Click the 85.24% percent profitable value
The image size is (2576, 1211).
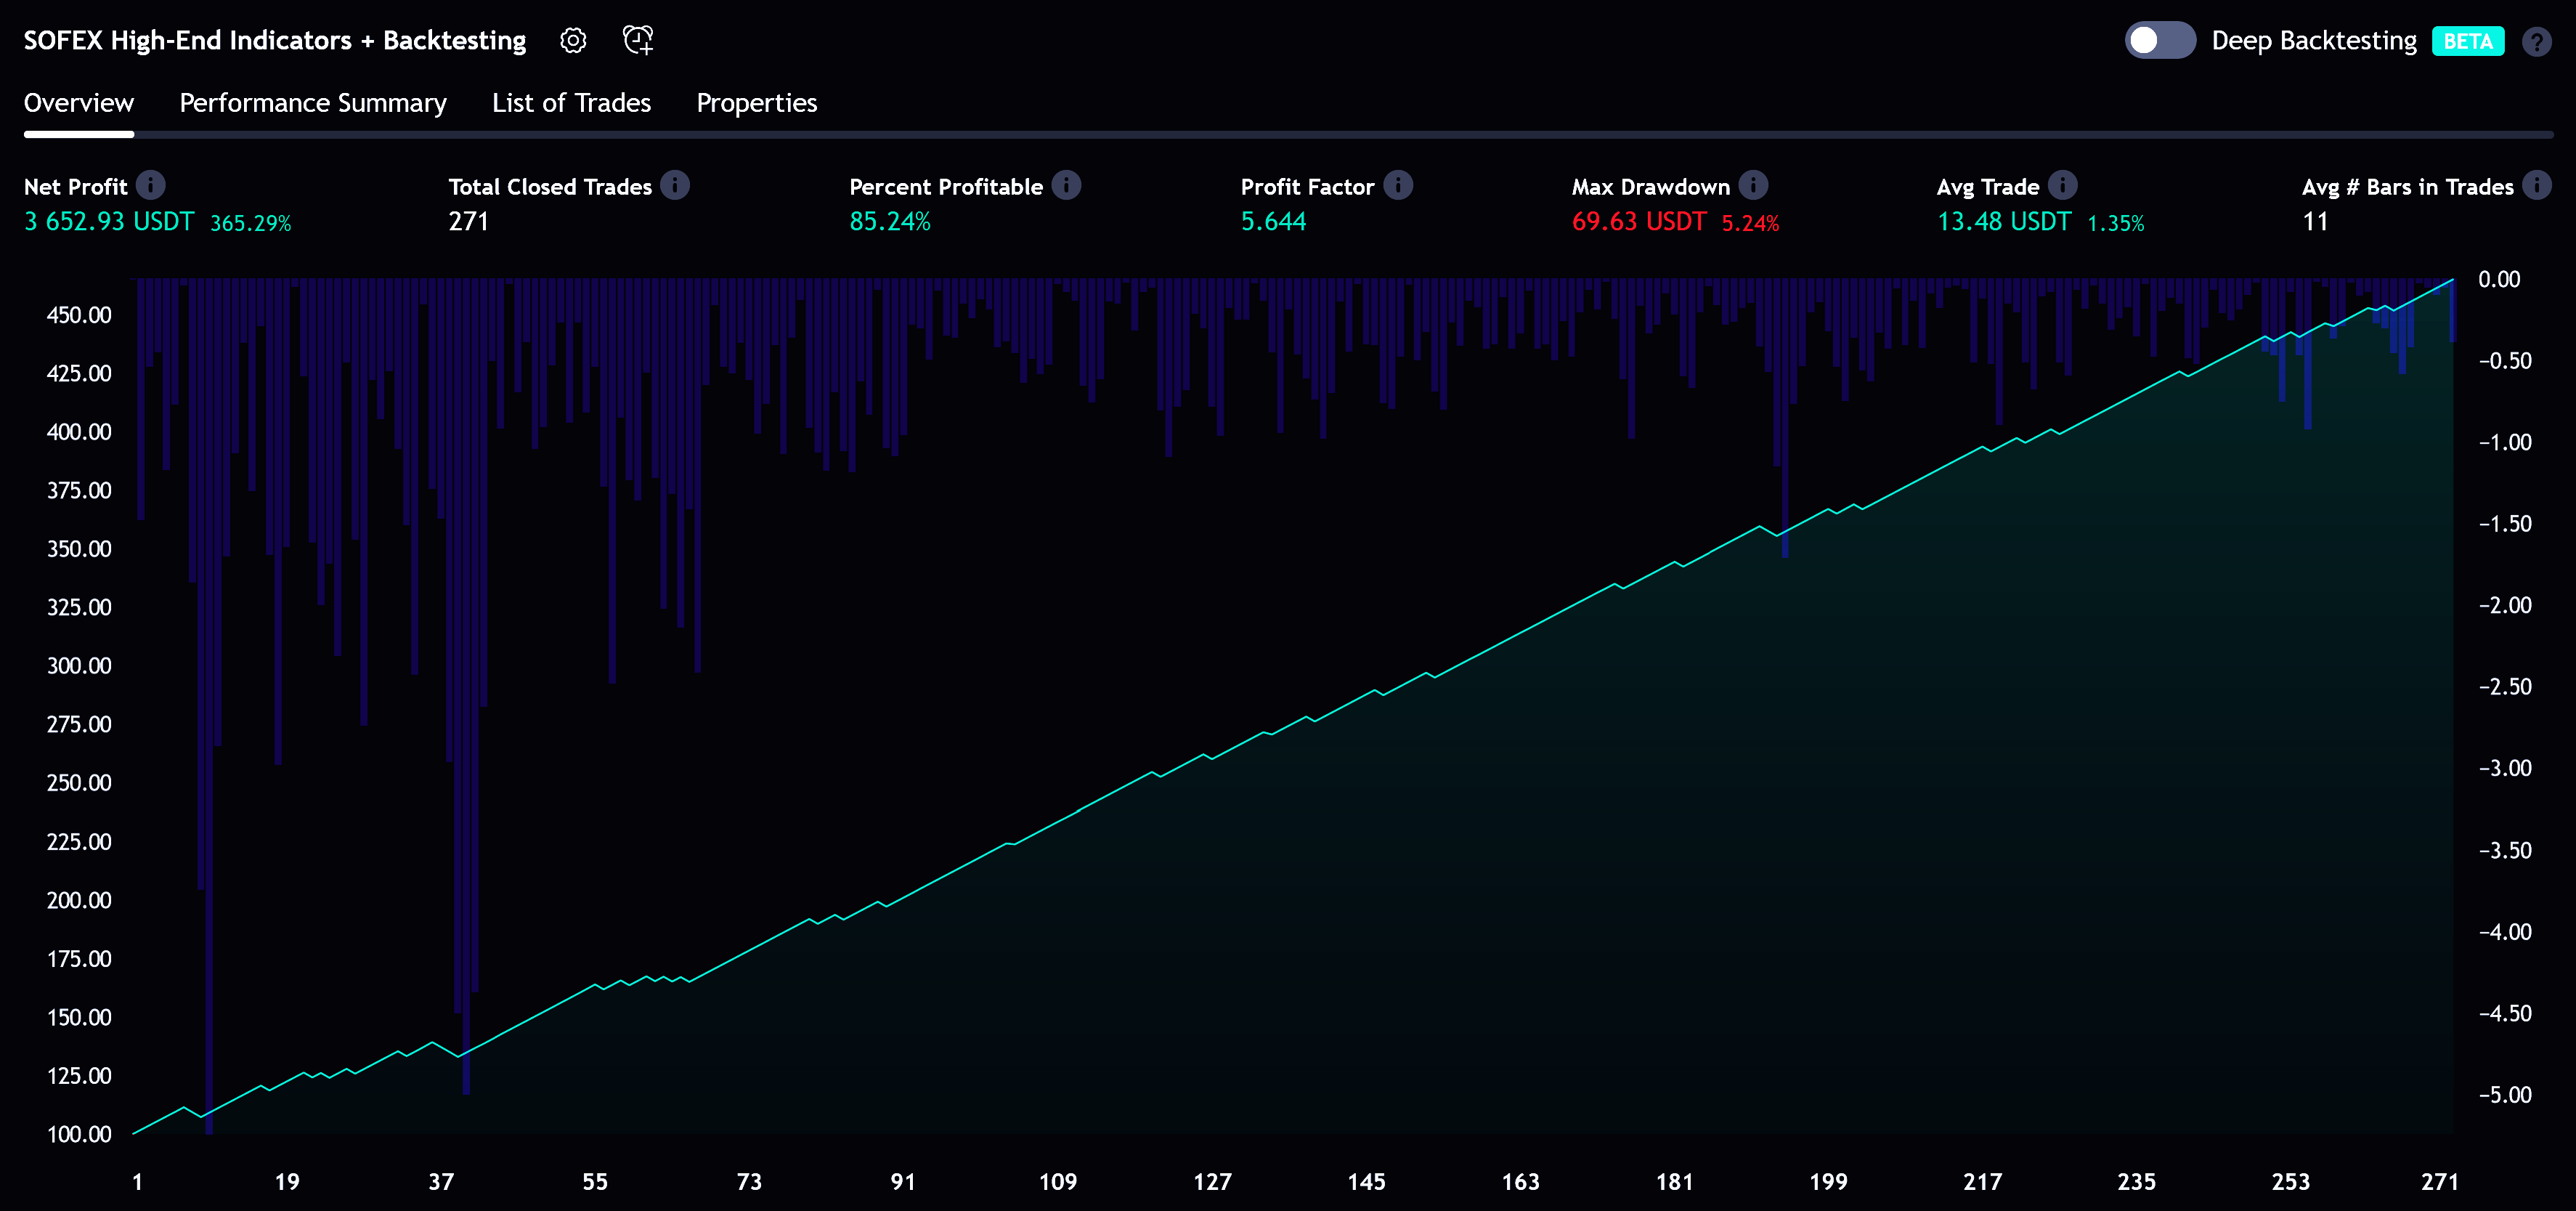click(x=890, y=221)
